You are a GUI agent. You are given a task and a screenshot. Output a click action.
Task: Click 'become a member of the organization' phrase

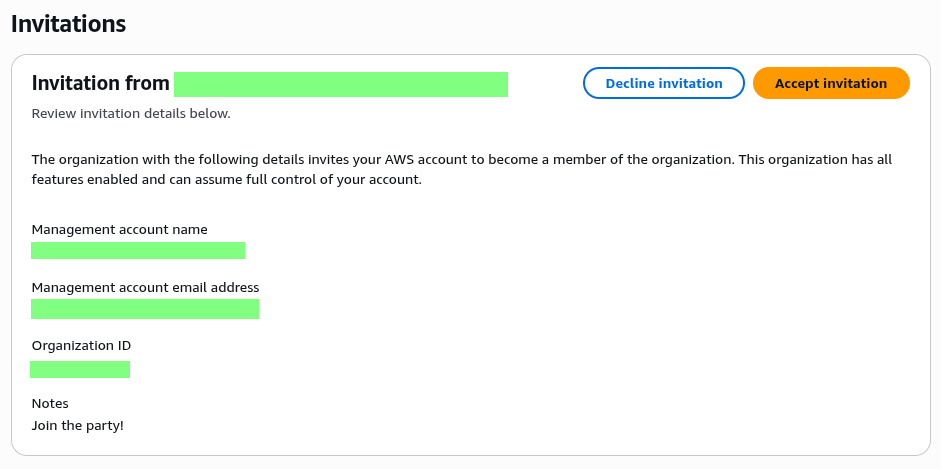(x=603, y=159)
